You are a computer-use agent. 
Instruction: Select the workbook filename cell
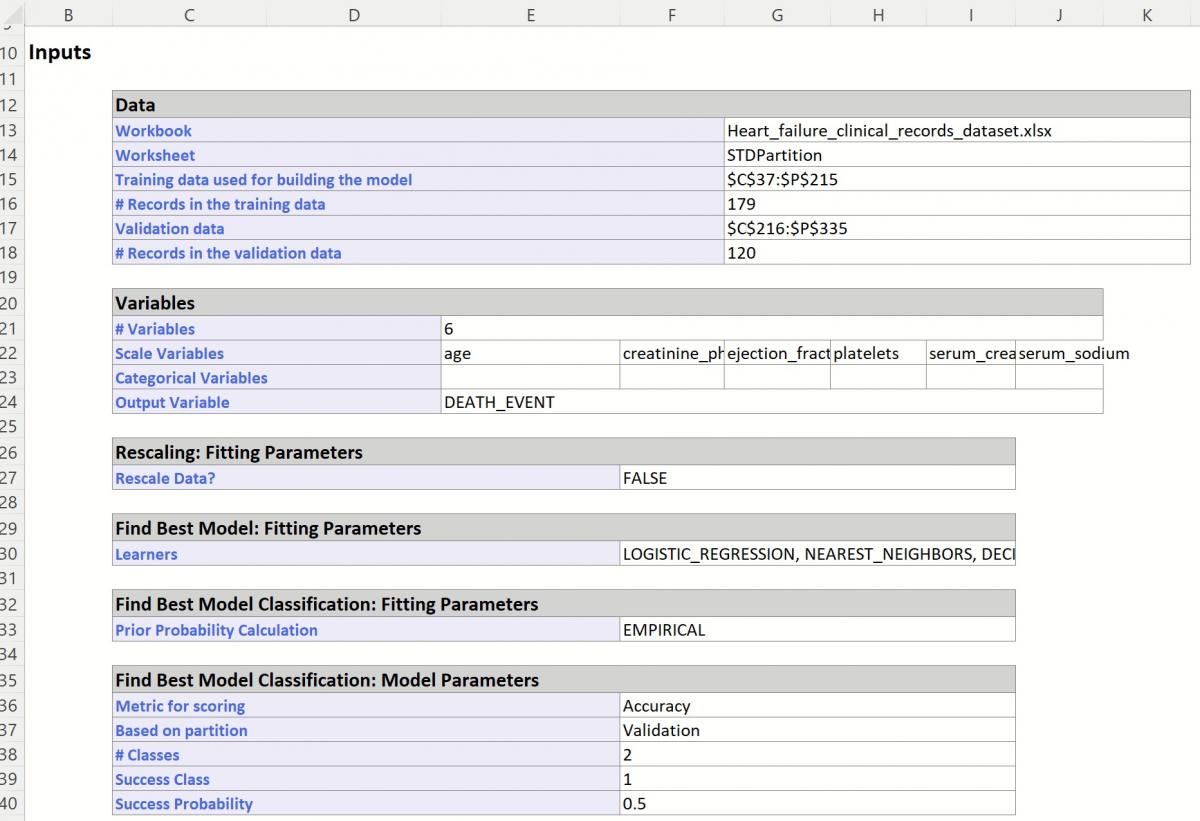point(889,131)
